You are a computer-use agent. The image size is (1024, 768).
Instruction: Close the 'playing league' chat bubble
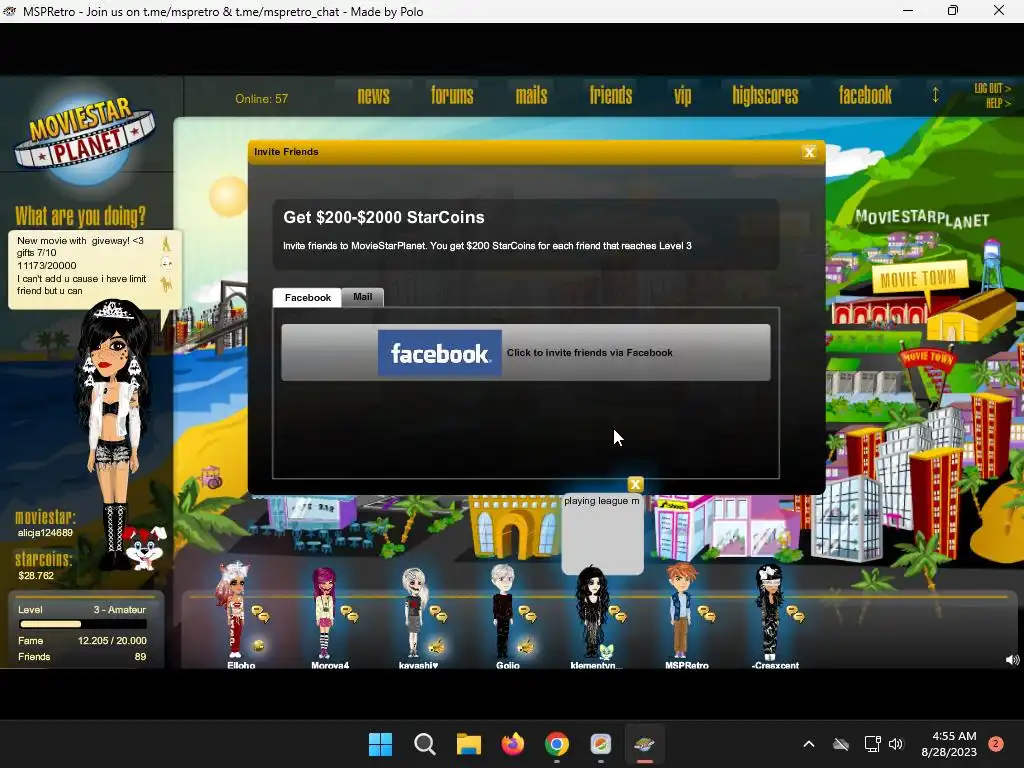point(635,485)
